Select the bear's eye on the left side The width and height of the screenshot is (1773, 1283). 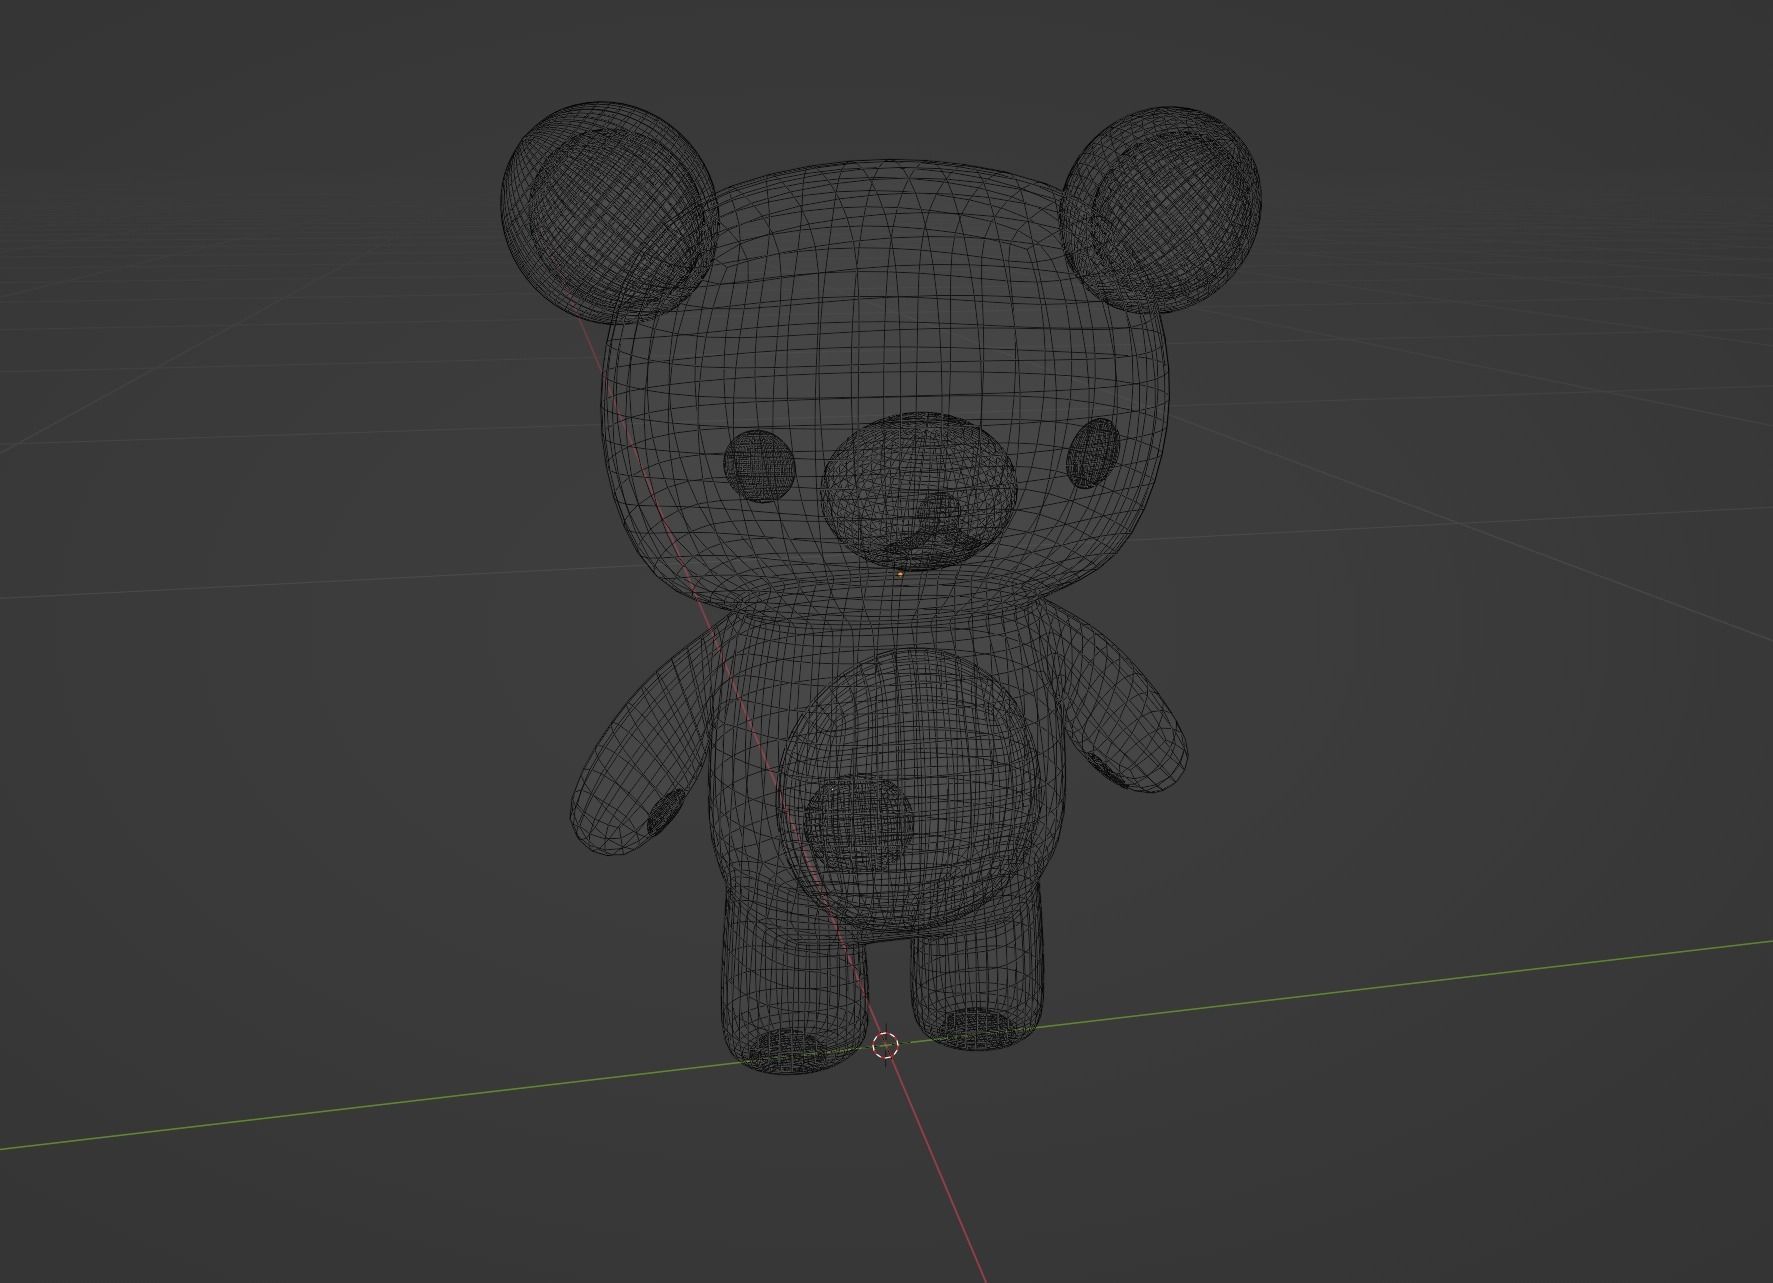pos(759,466)
